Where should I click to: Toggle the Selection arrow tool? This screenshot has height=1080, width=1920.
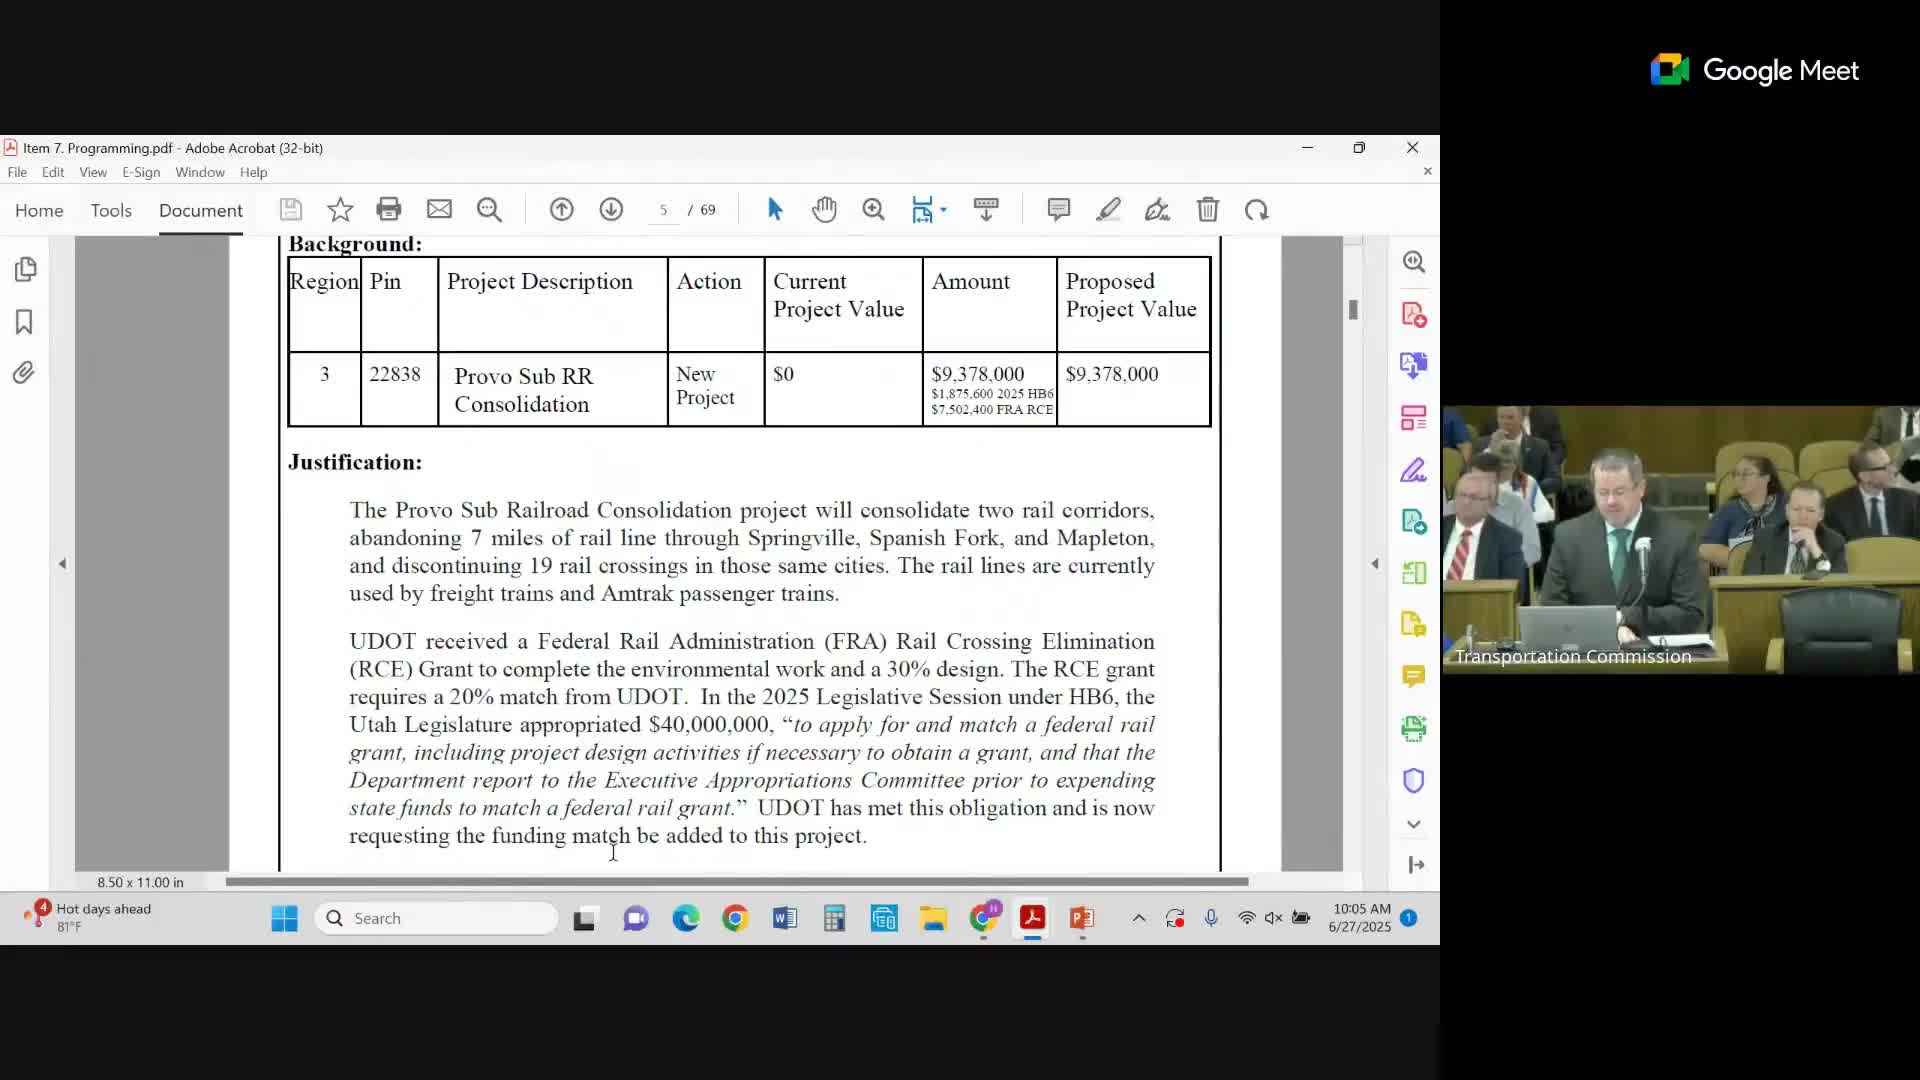pyautogui.click(x=775, y=209)
